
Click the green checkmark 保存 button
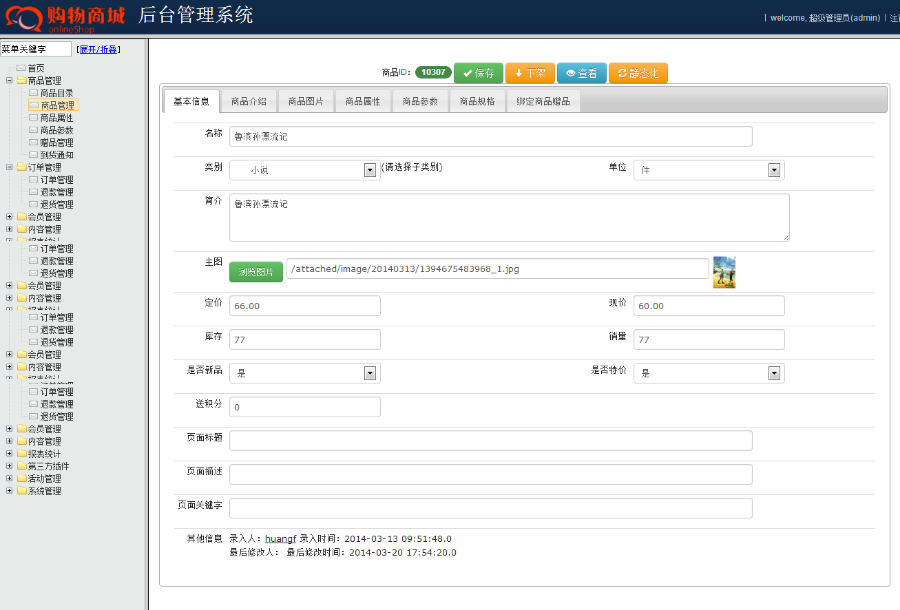point(478,73)
